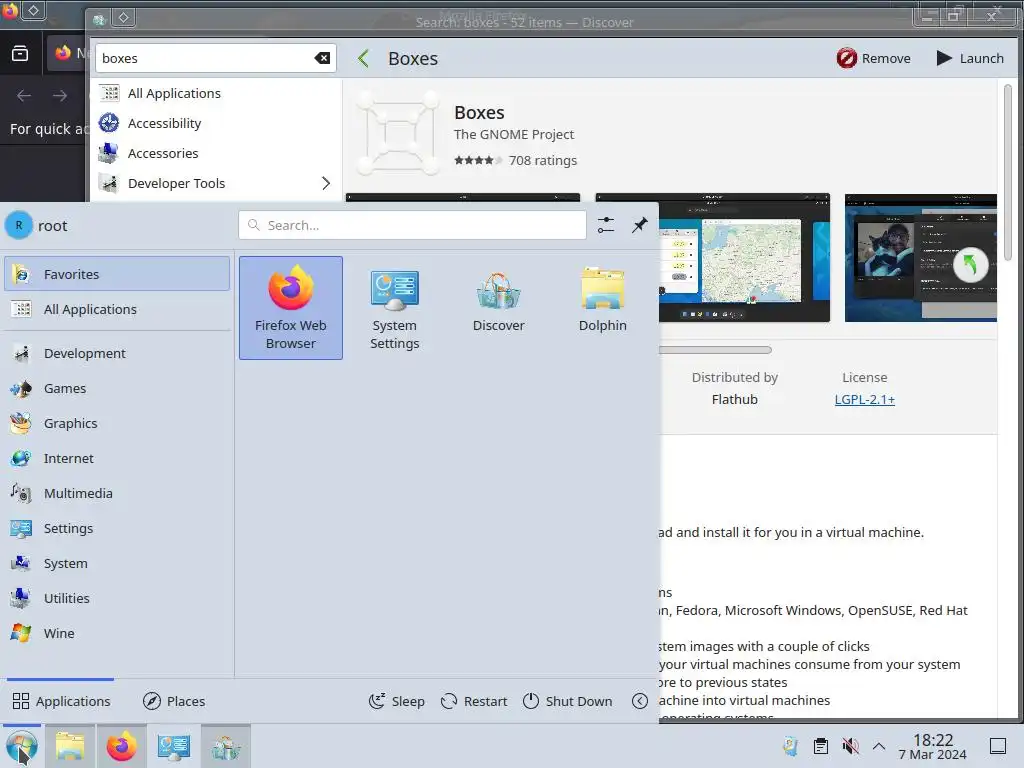This screenshot has width=1024, height=768.
Task: Click the show desktop icon in tray
Action: click(998, 746)
